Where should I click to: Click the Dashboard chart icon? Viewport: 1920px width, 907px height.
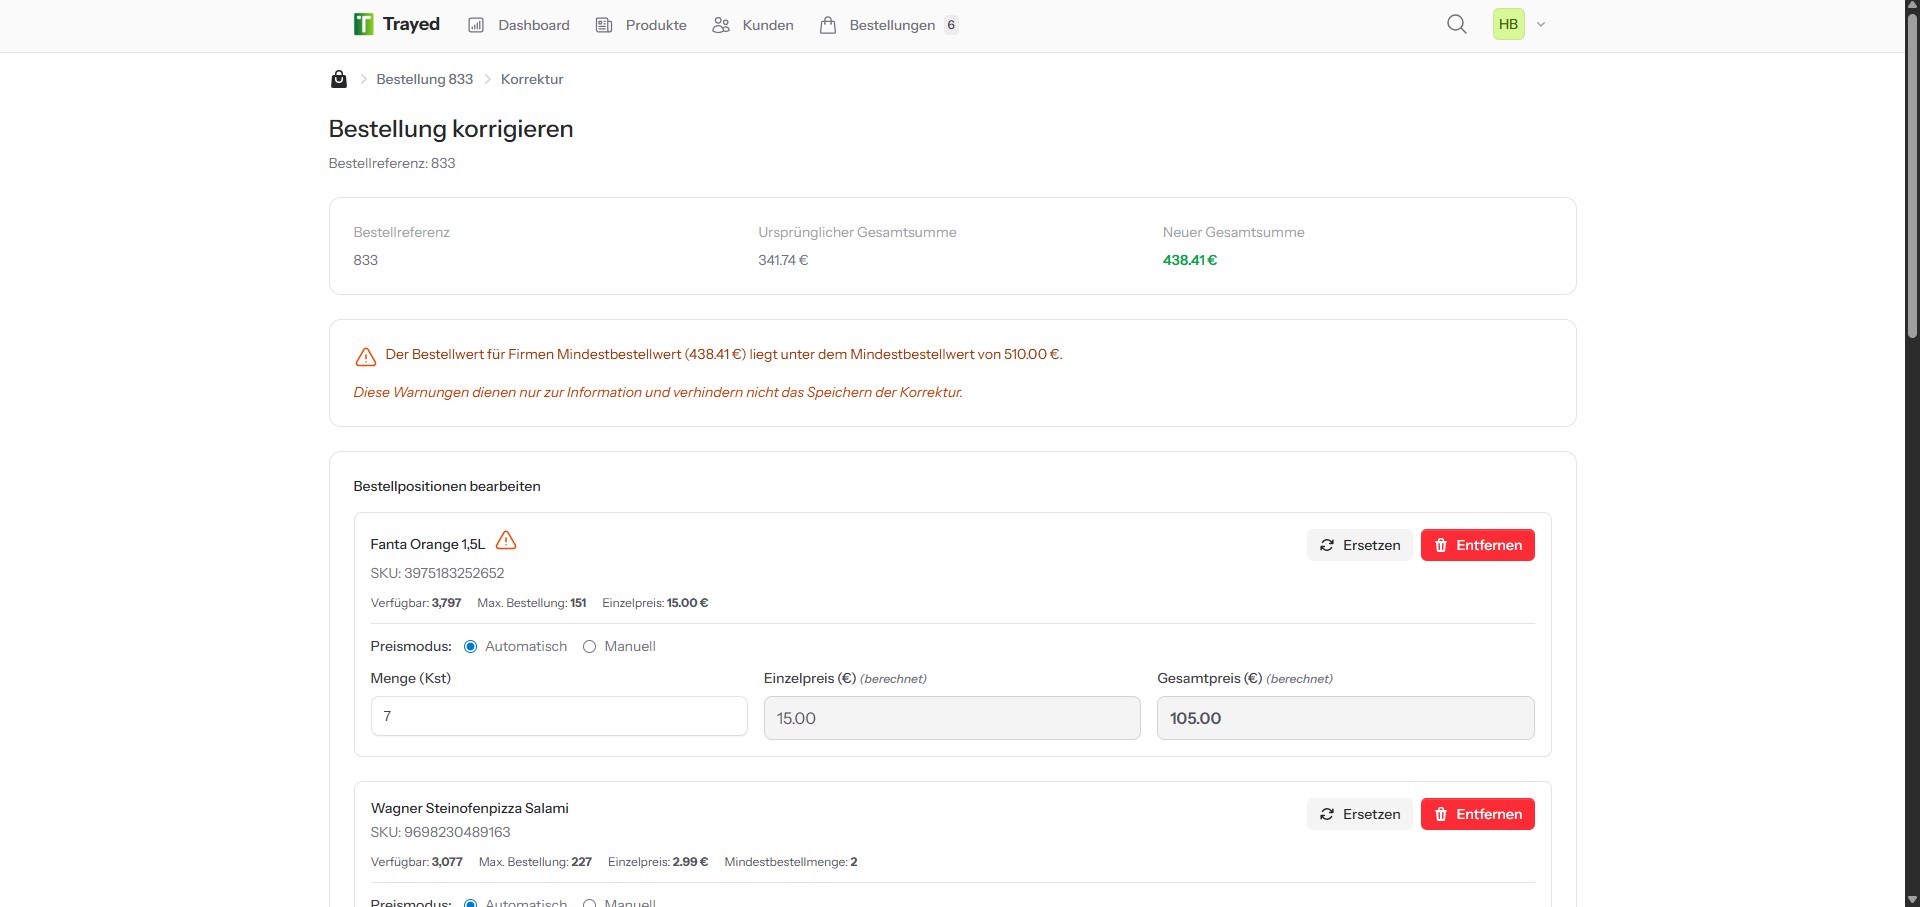click(476, 25)
